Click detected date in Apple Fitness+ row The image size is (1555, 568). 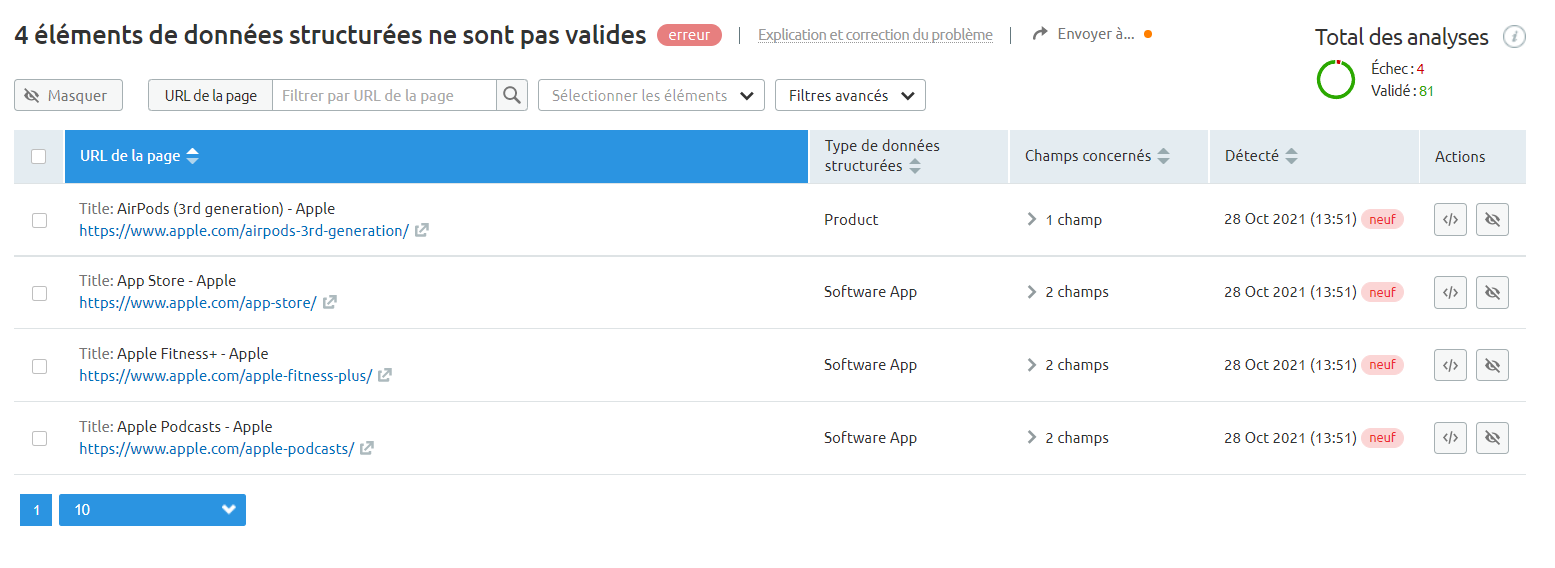pos(1290,365)
